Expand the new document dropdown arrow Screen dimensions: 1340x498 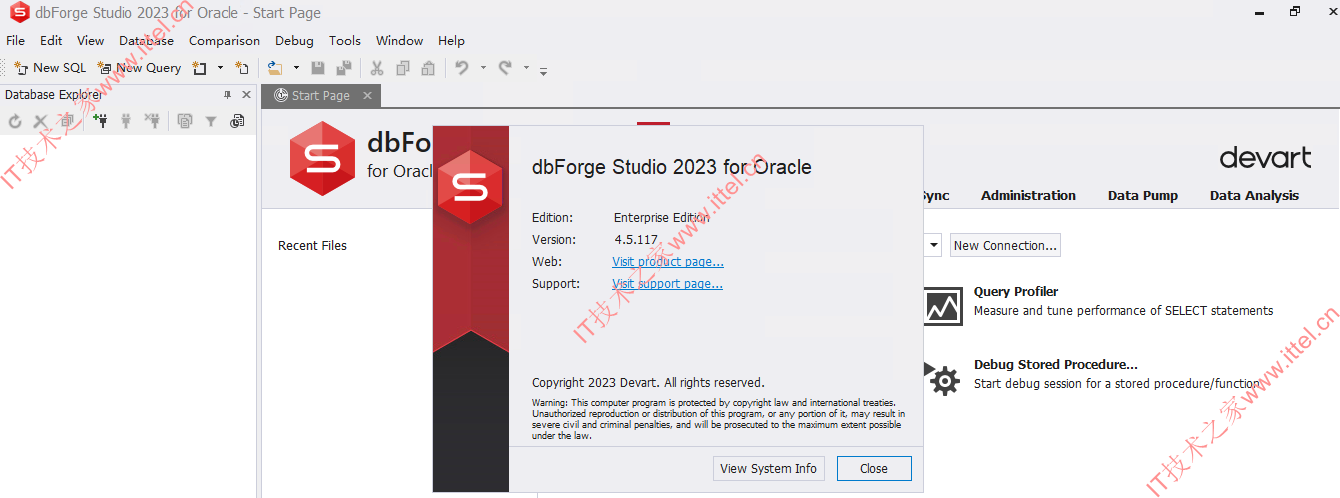[220, 68]
